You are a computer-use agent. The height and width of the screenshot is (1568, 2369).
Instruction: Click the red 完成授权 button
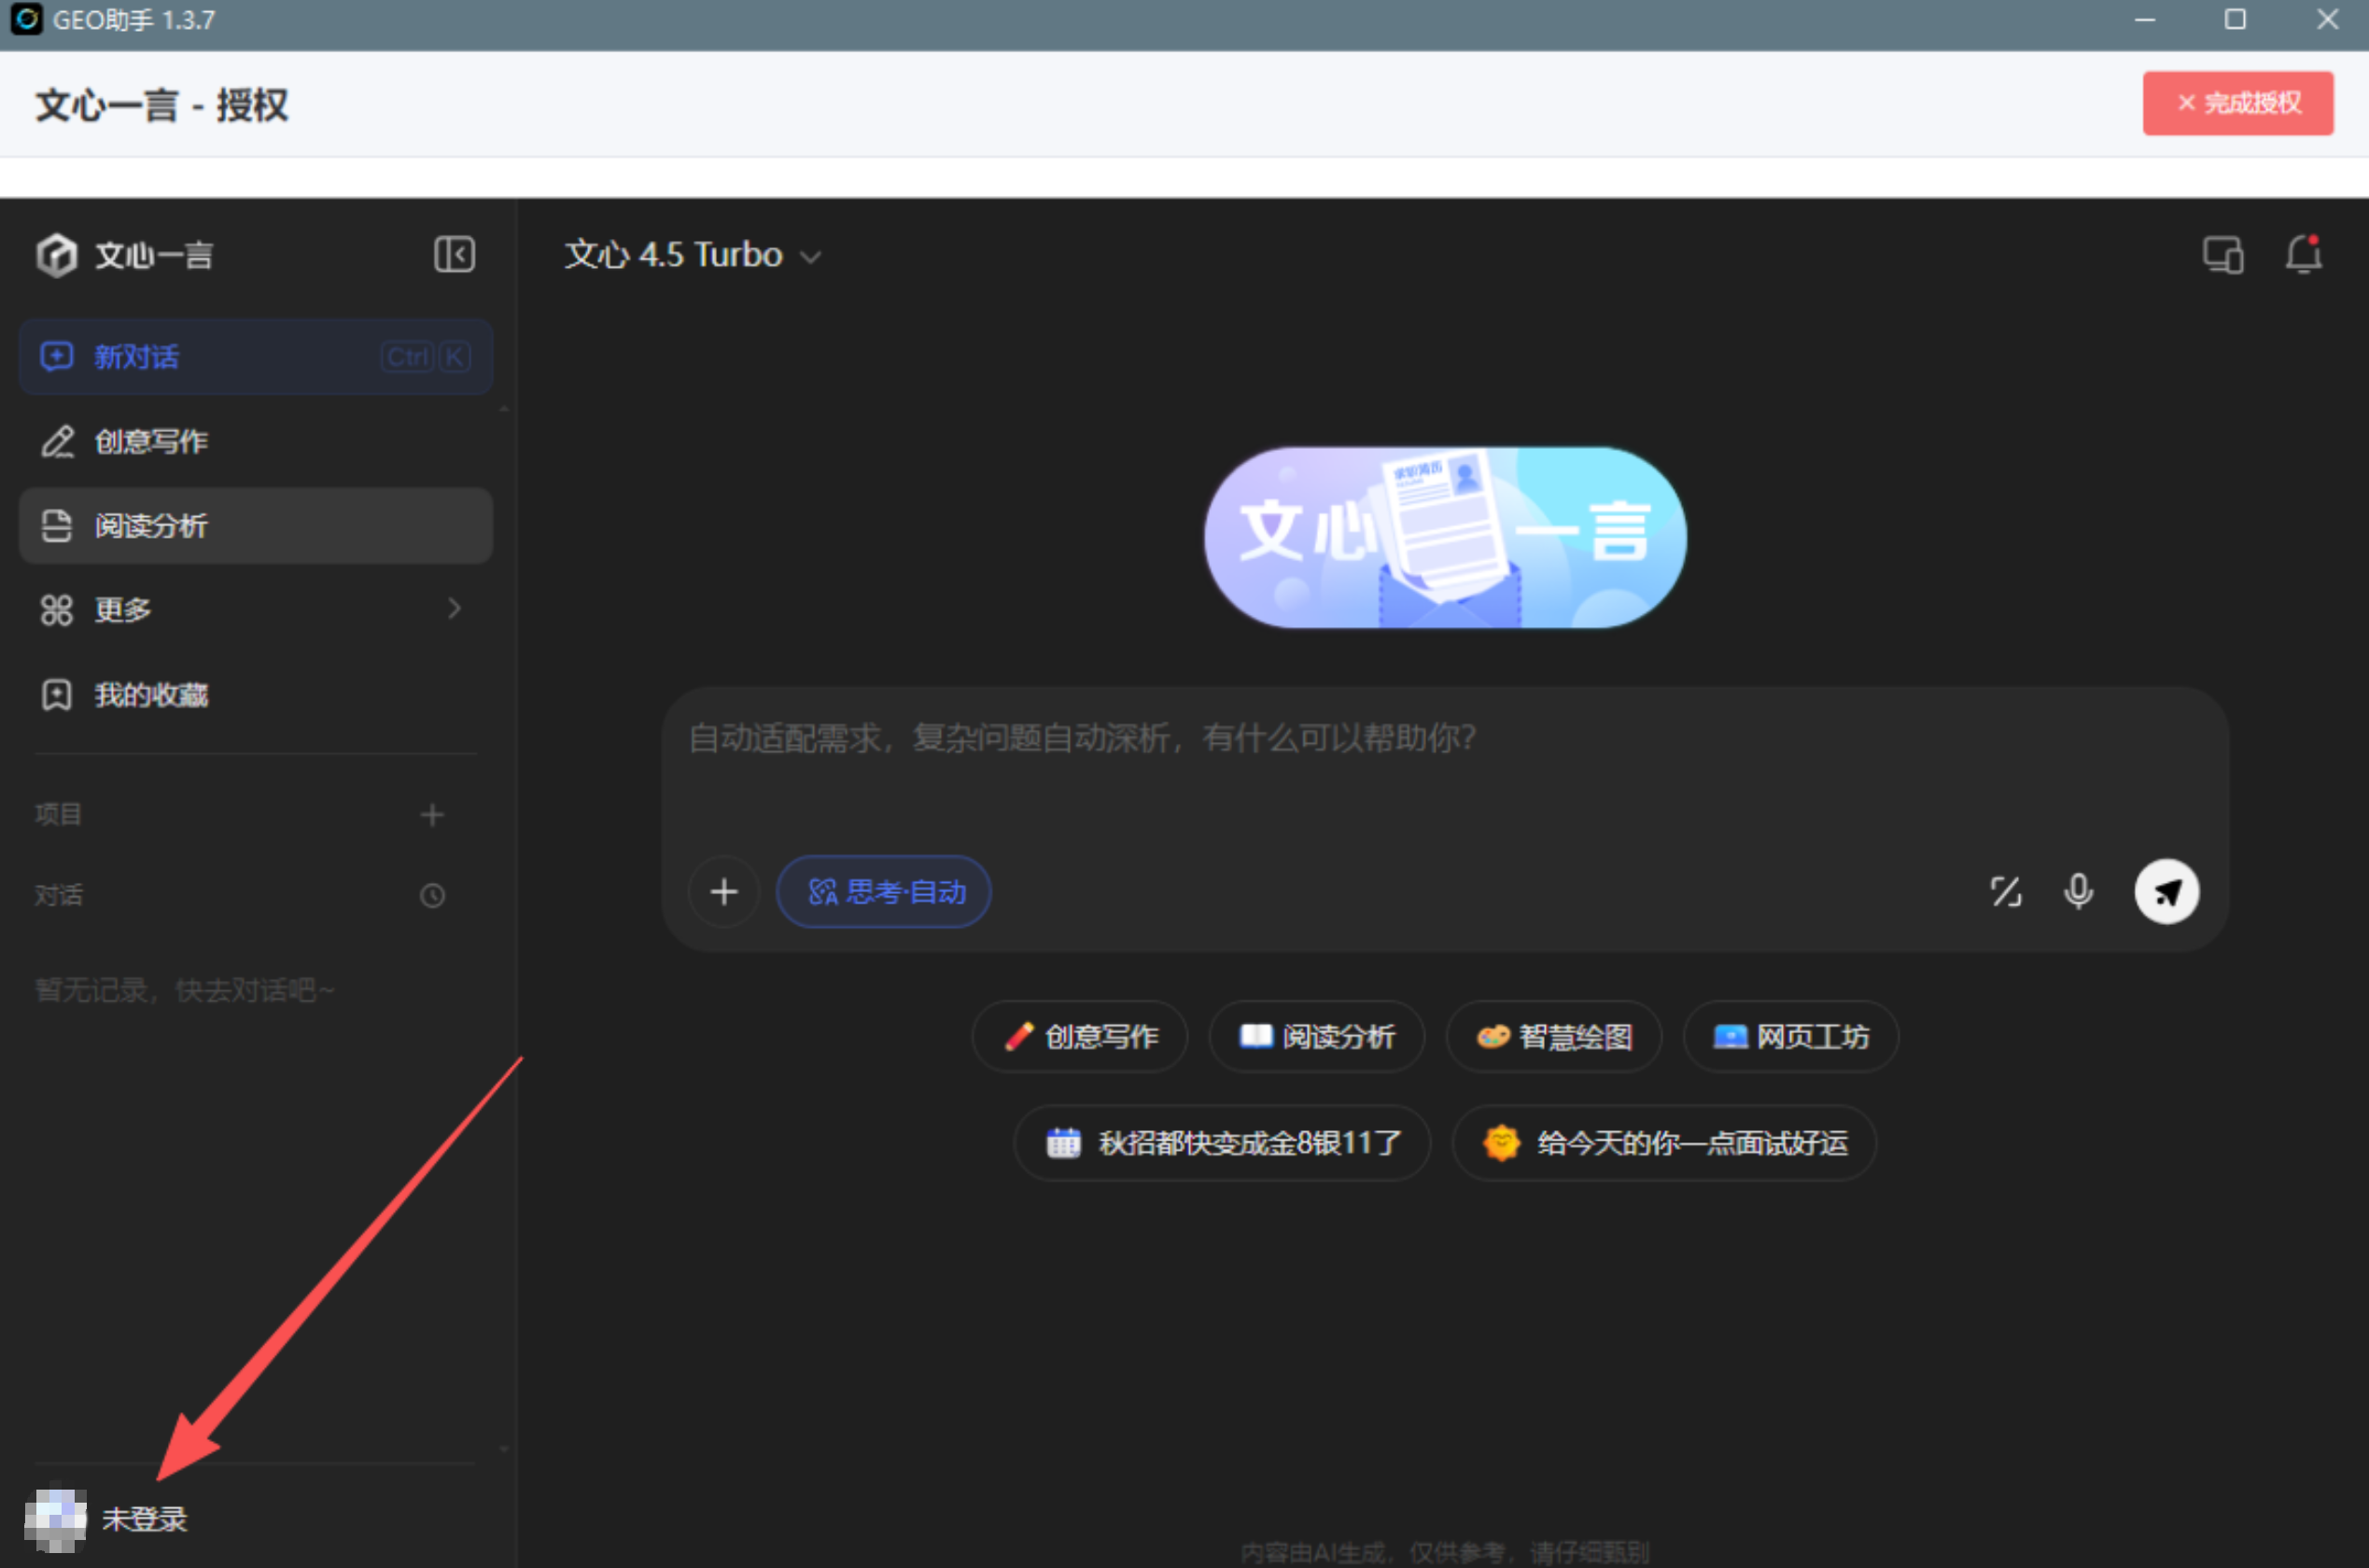pos(2237,103)
